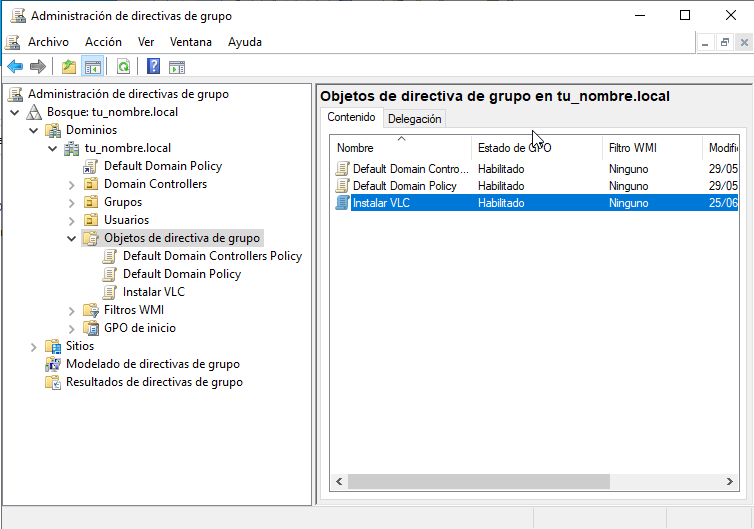Click the Domain Controllers OU folder icon
Screen dimensions: 754x529
coord(91,184)
